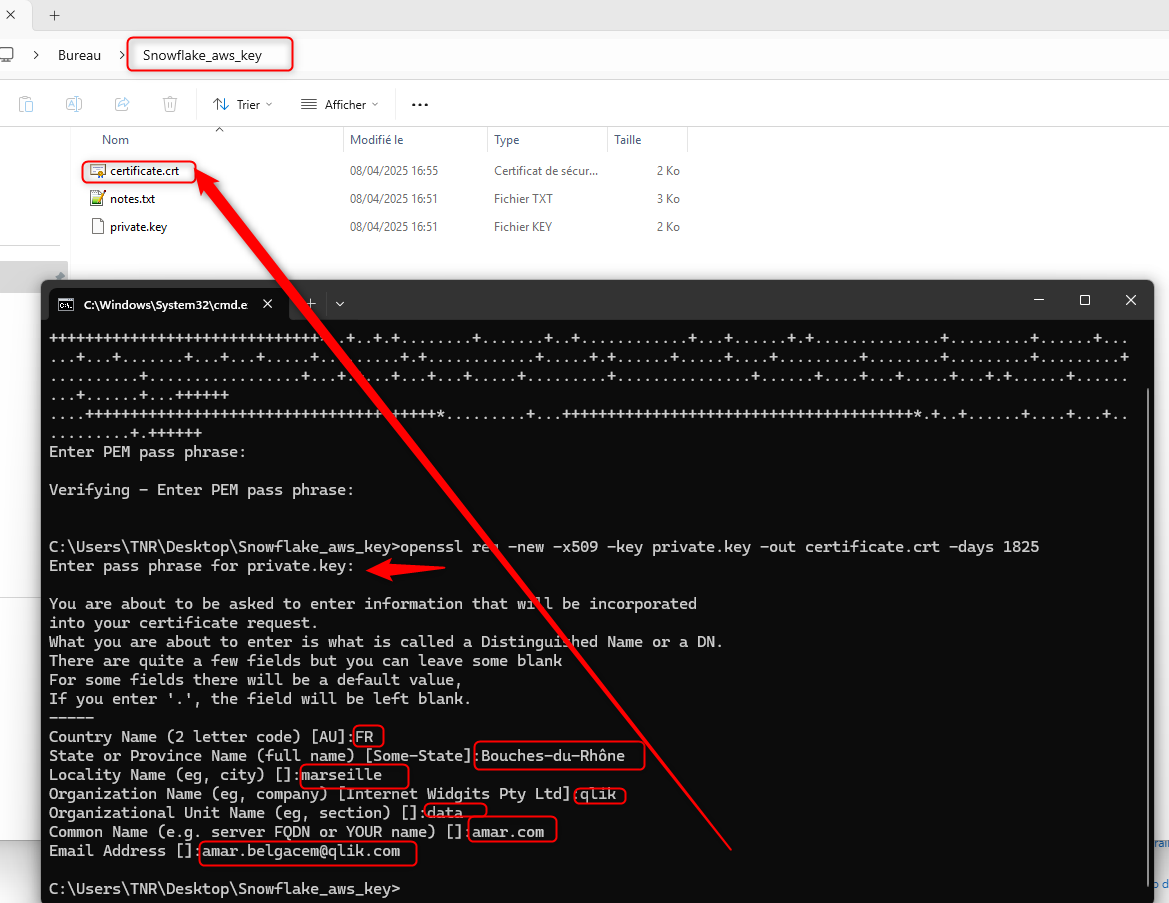Click the Paste icon in Explorer toolbar
Viewport: 1169px width, 903px height.
click(x=26, y=104)
